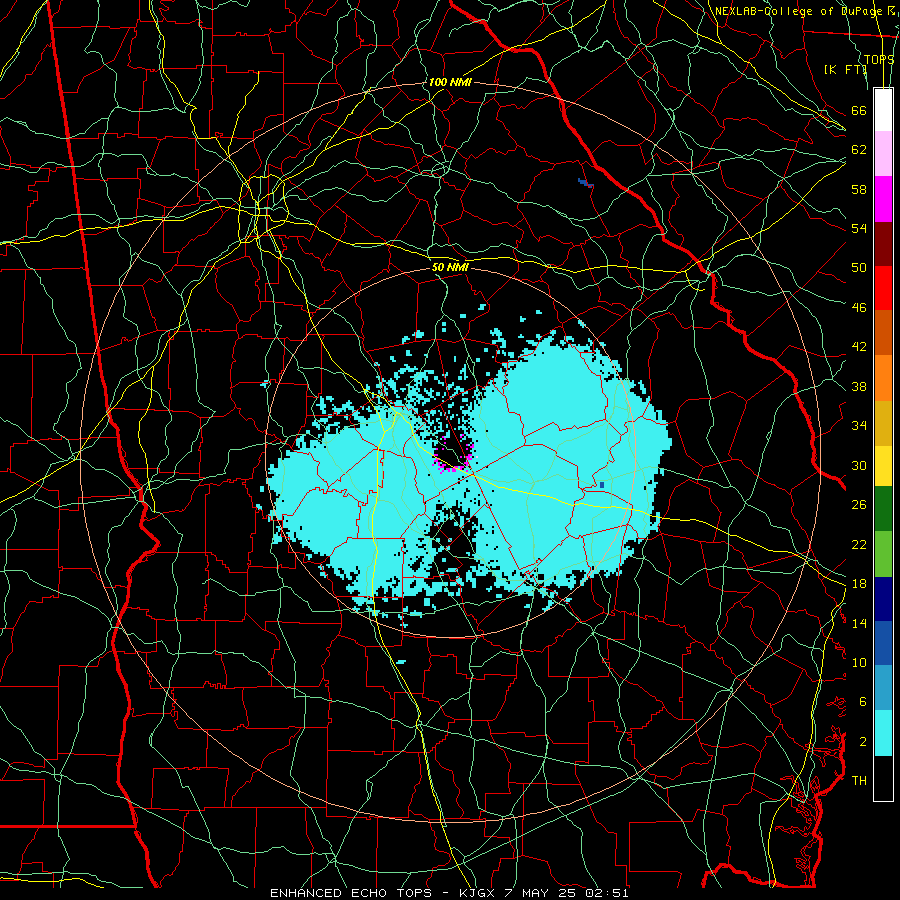This screenshot has height=900, width=900.
Task: Click the 'KJGX' station ID in caption
Action: pos(477,893)
